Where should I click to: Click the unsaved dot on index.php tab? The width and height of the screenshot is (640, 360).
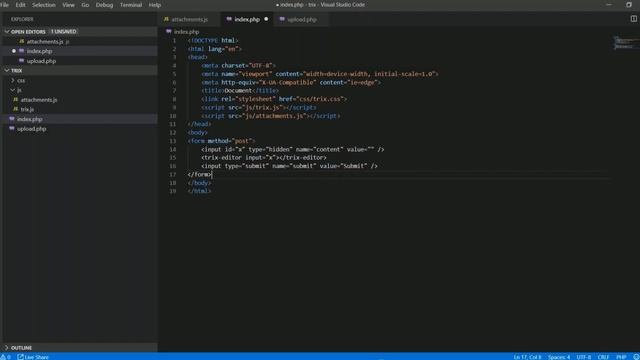pyautogui.click(x=266, y=19)
